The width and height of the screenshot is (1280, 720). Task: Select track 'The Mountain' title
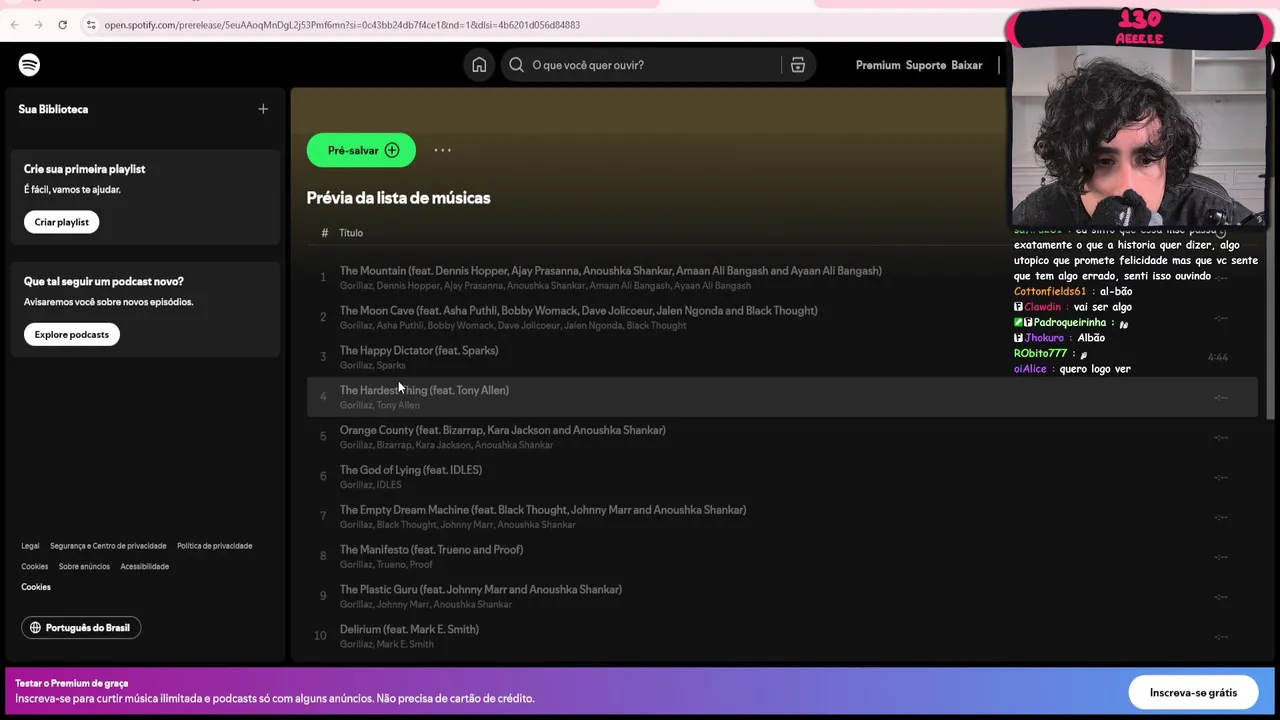[610, 270]
